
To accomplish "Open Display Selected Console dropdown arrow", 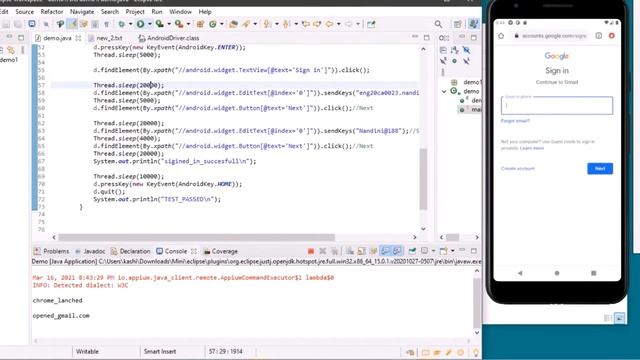I will tap(433, 251).
